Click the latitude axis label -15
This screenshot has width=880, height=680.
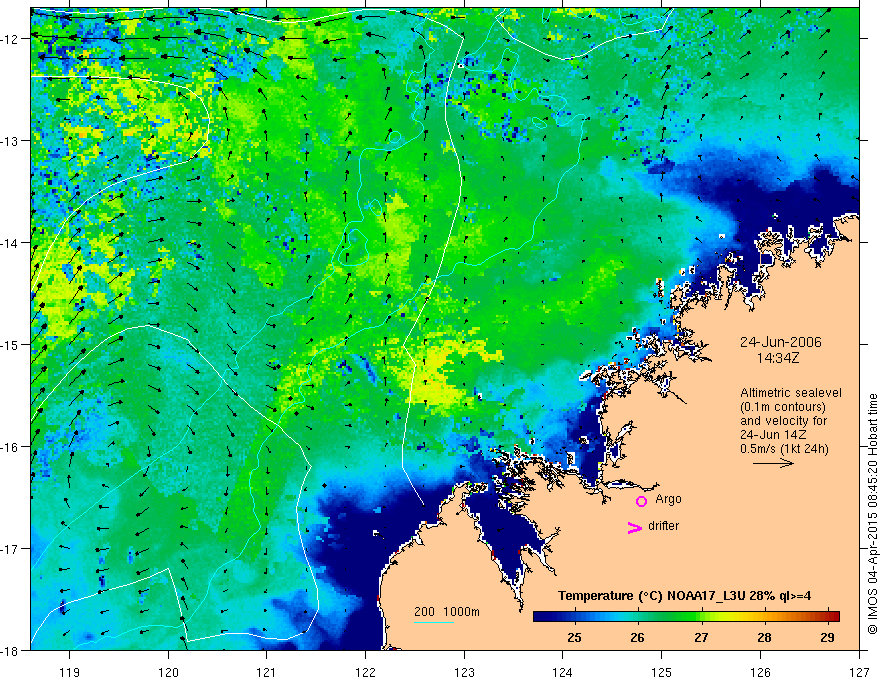click(11, 344)
